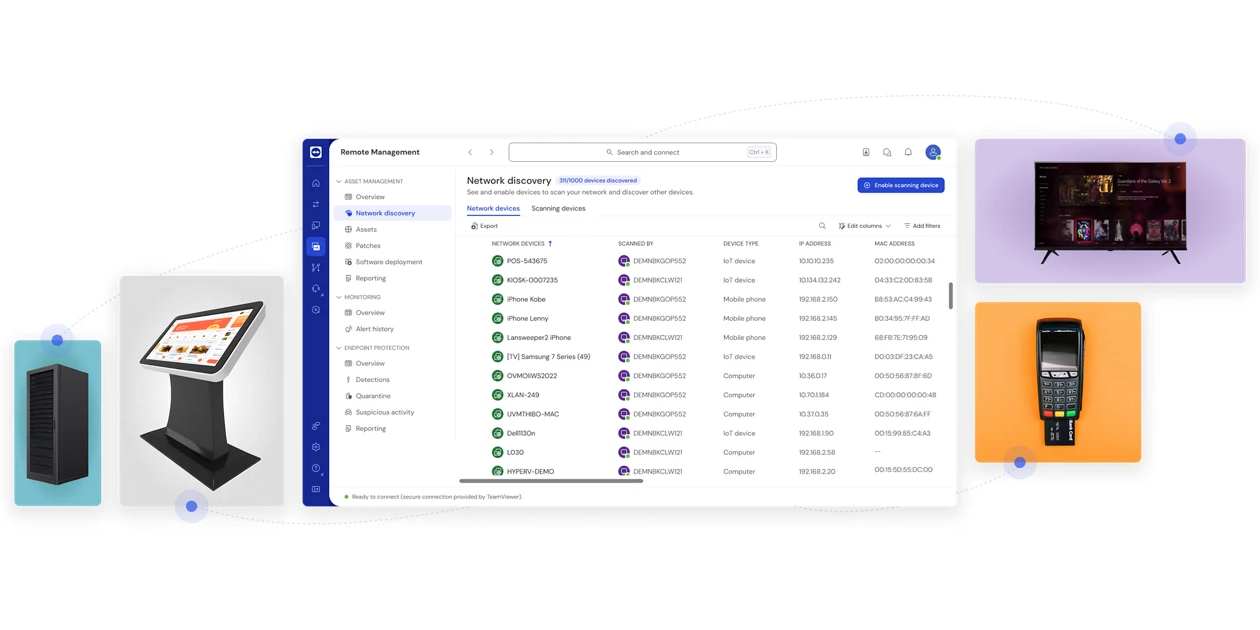Click the back navigation arrow
Image resolution: width=1260 pixels, height=630 pixels.
[470, 152]
